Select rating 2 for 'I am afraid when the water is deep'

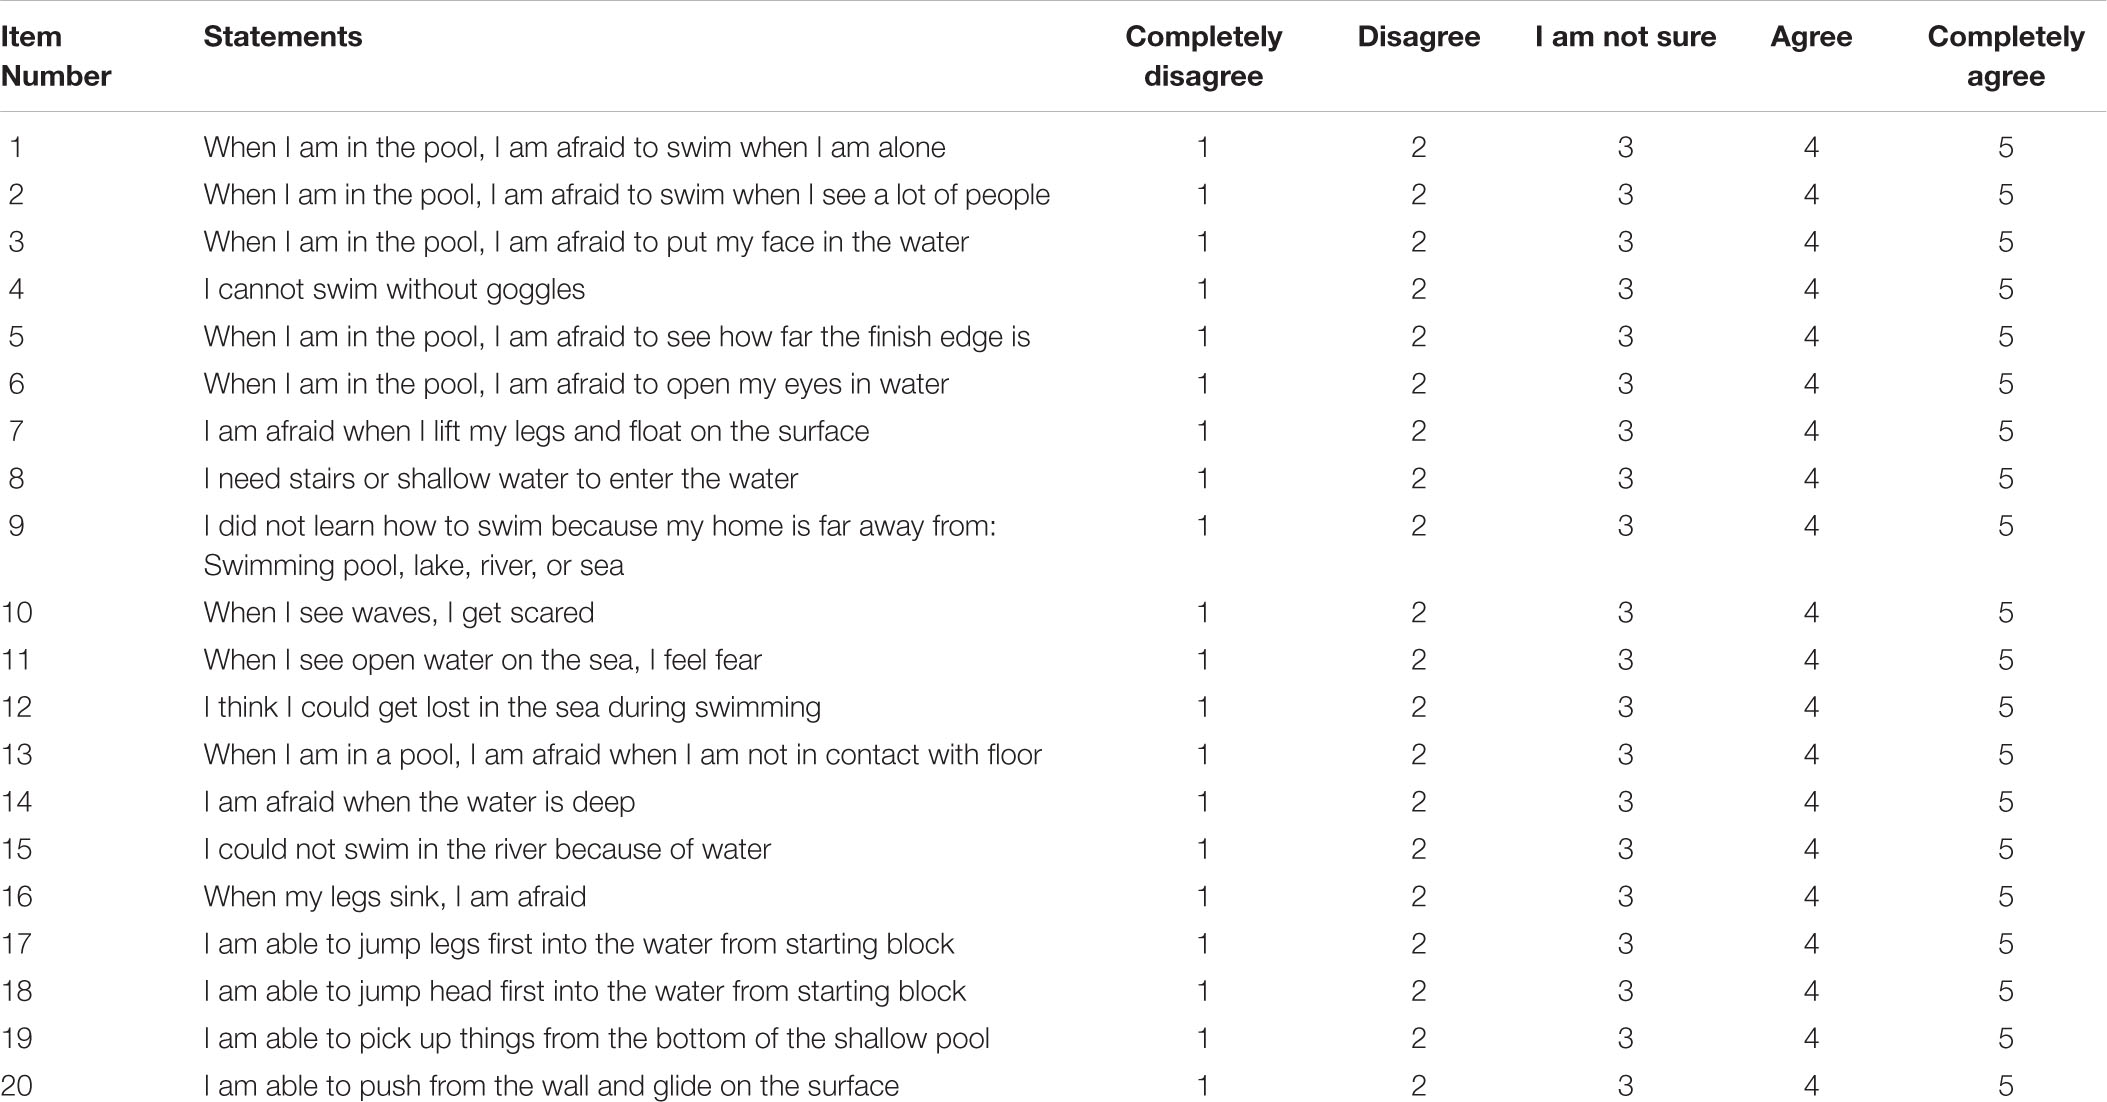pyautogui.click(x=1418, y=802)
